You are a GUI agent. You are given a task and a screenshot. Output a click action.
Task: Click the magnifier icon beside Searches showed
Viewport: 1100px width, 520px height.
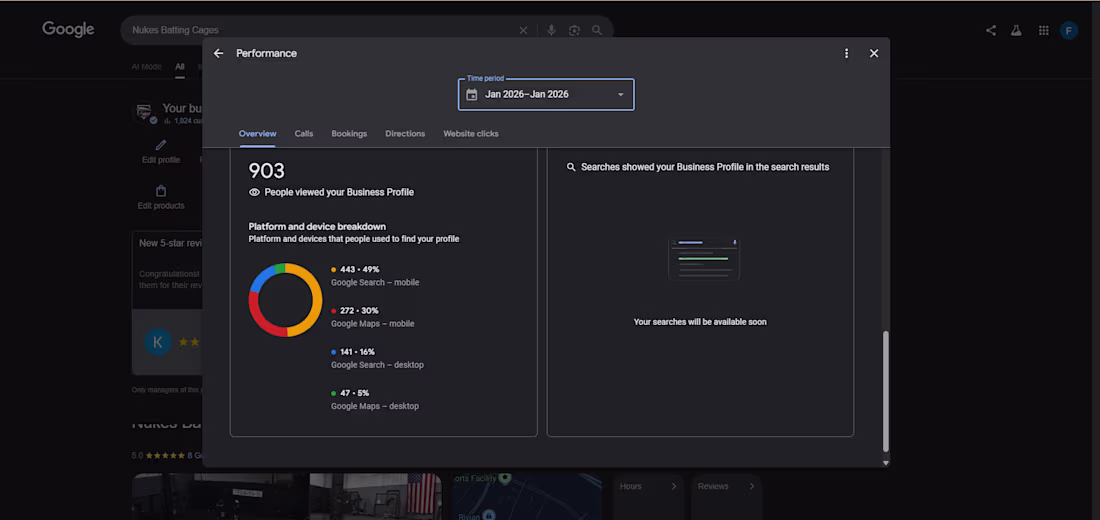pyautogui.click(x=571, y=167)
